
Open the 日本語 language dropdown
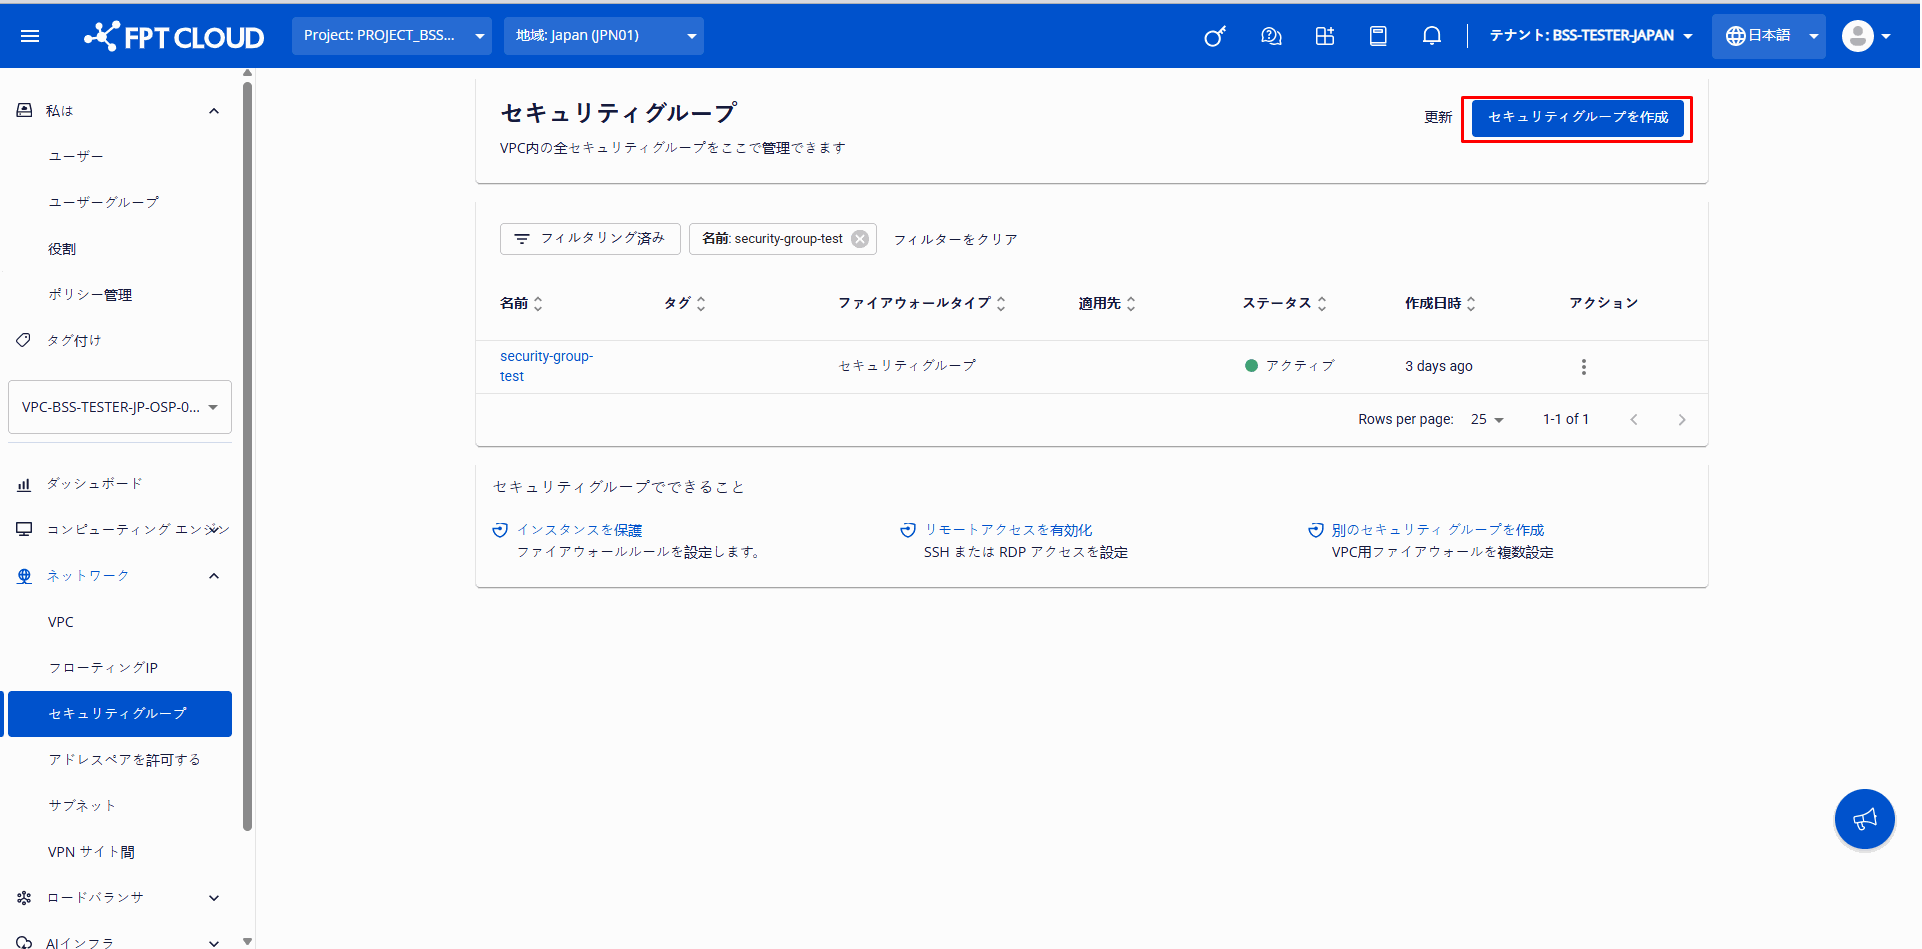[1769, 36]
